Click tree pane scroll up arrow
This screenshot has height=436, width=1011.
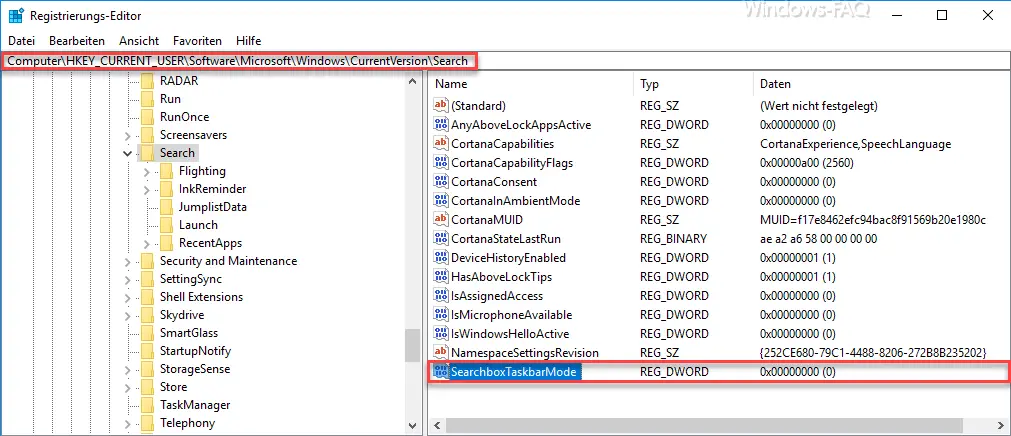coord(413,80)
